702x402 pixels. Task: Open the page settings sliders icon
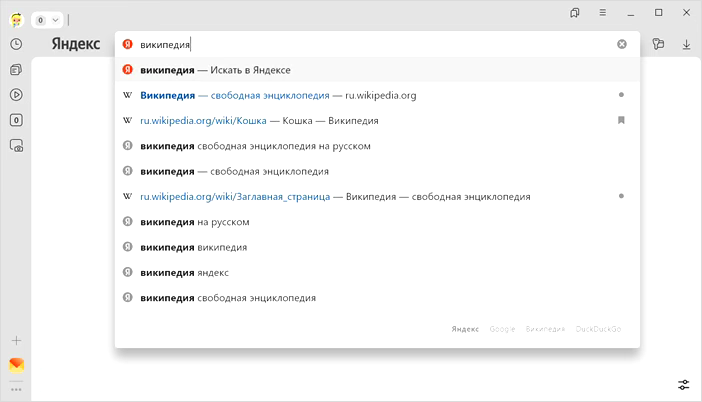pos(684,385)
